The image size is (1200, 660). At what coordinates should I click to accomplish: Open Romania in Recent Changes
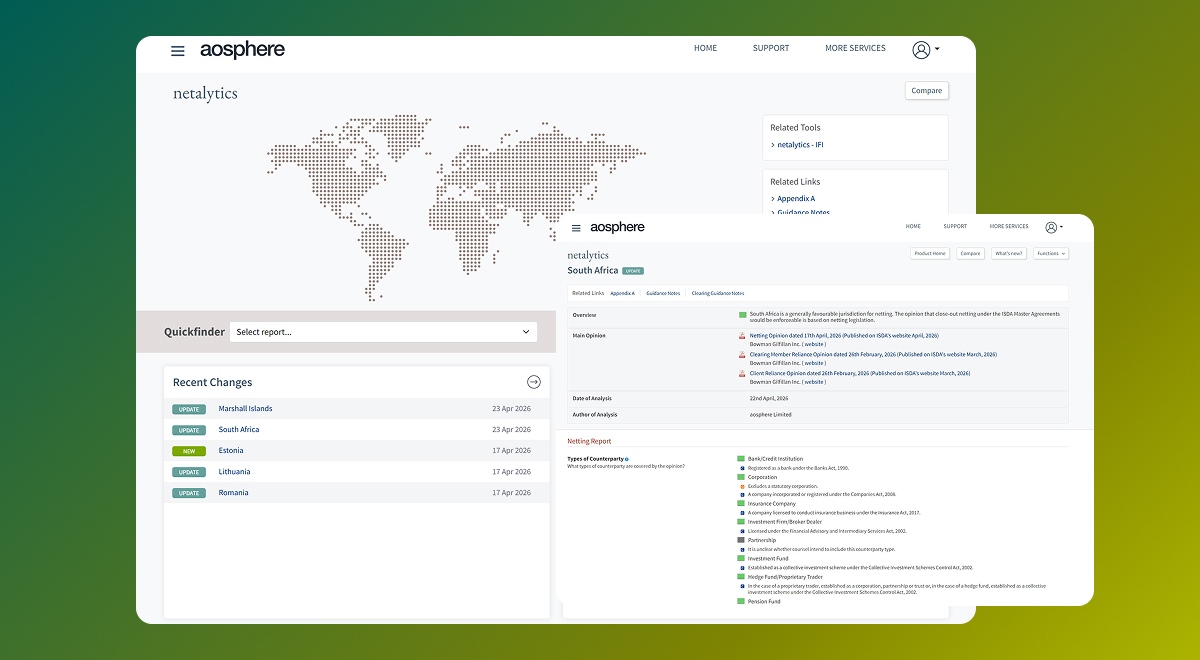[233, 493]
